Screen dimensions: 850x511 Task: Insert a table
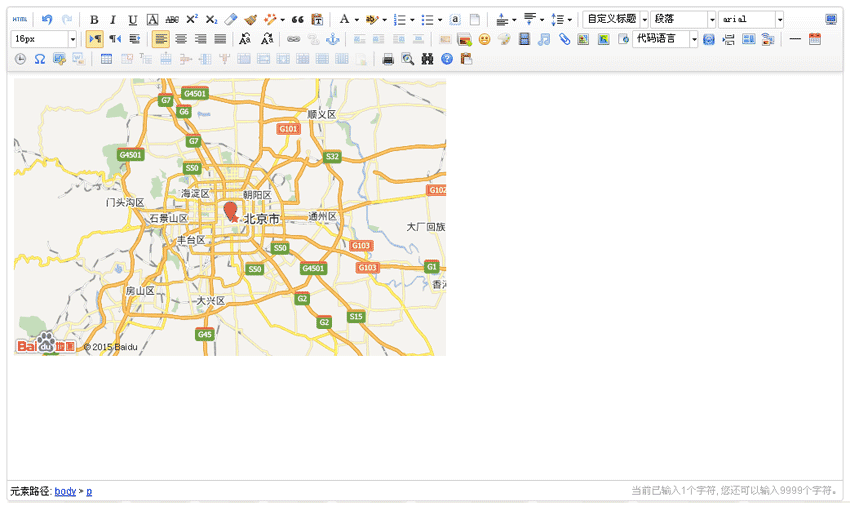point(107,59)
